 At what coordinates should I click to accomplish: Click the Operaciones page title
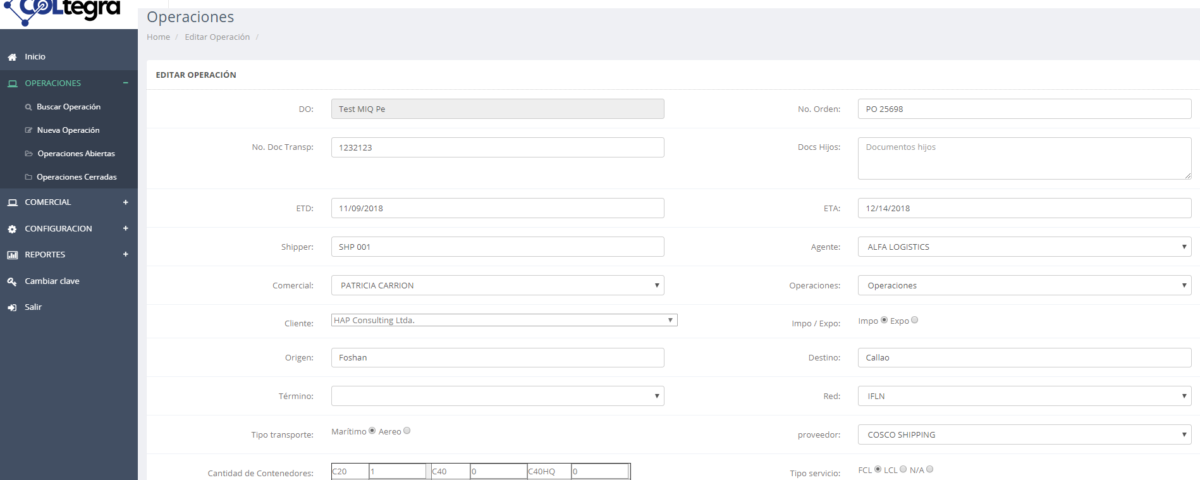190,17
